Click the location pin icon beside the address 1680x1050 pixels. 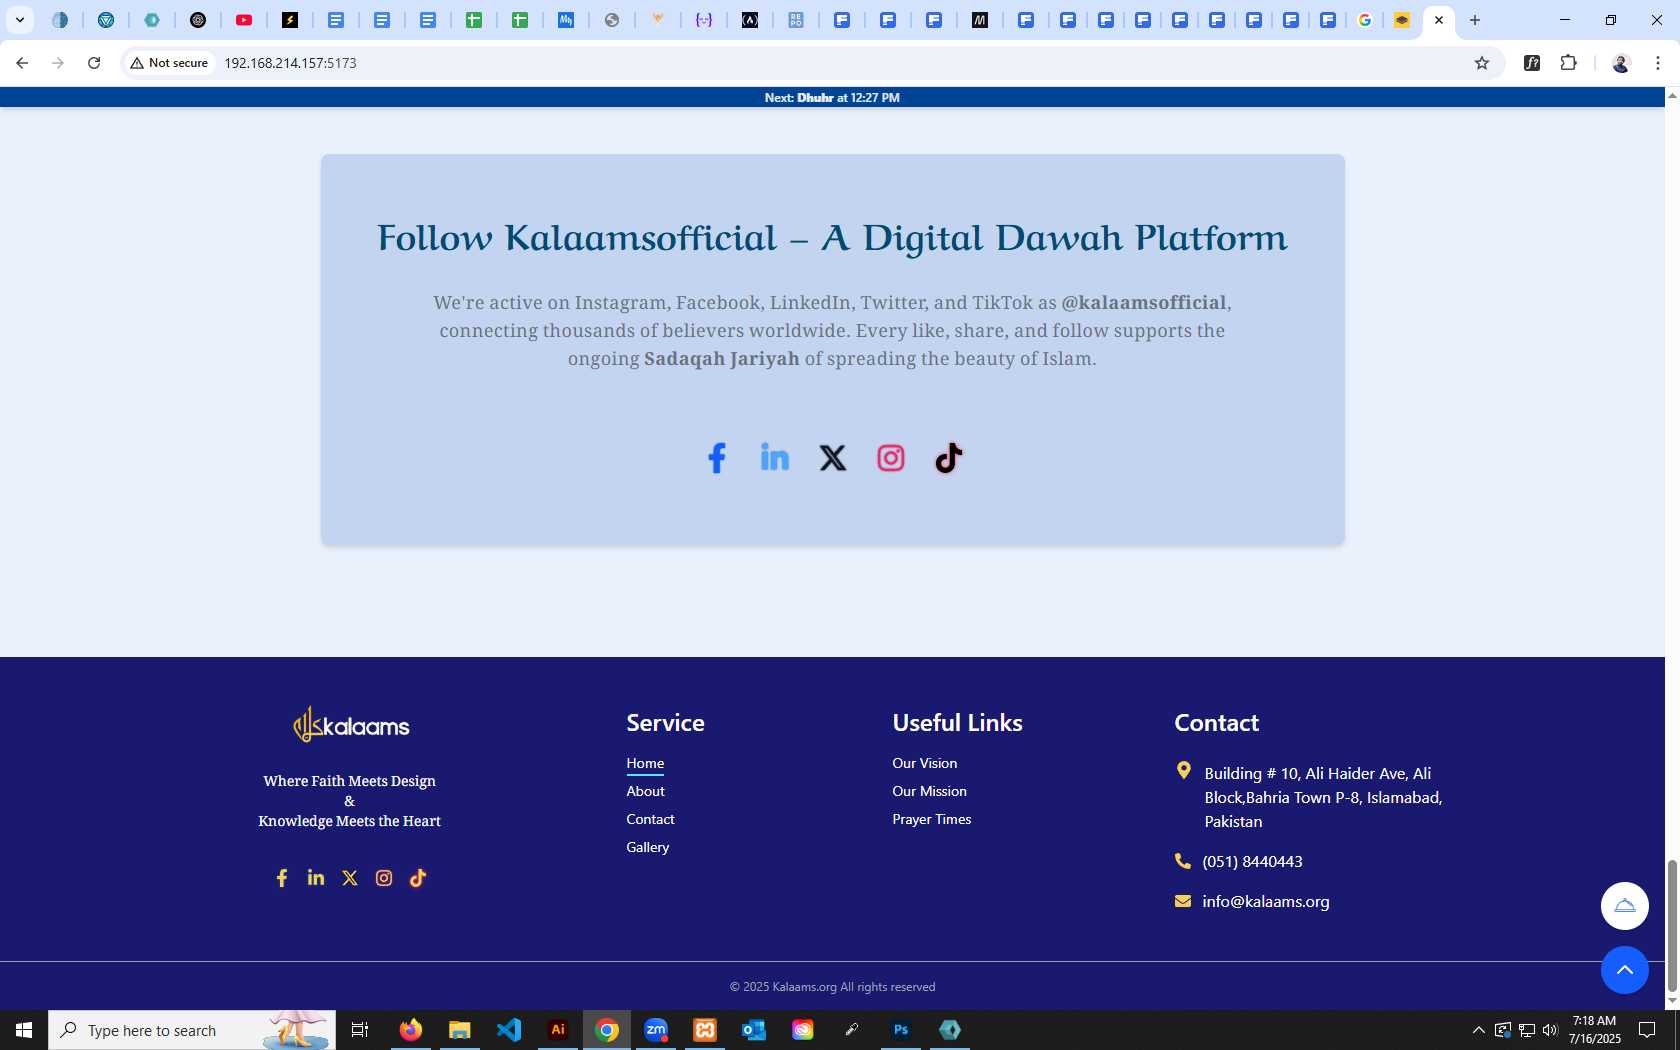tap(1184, 771)
